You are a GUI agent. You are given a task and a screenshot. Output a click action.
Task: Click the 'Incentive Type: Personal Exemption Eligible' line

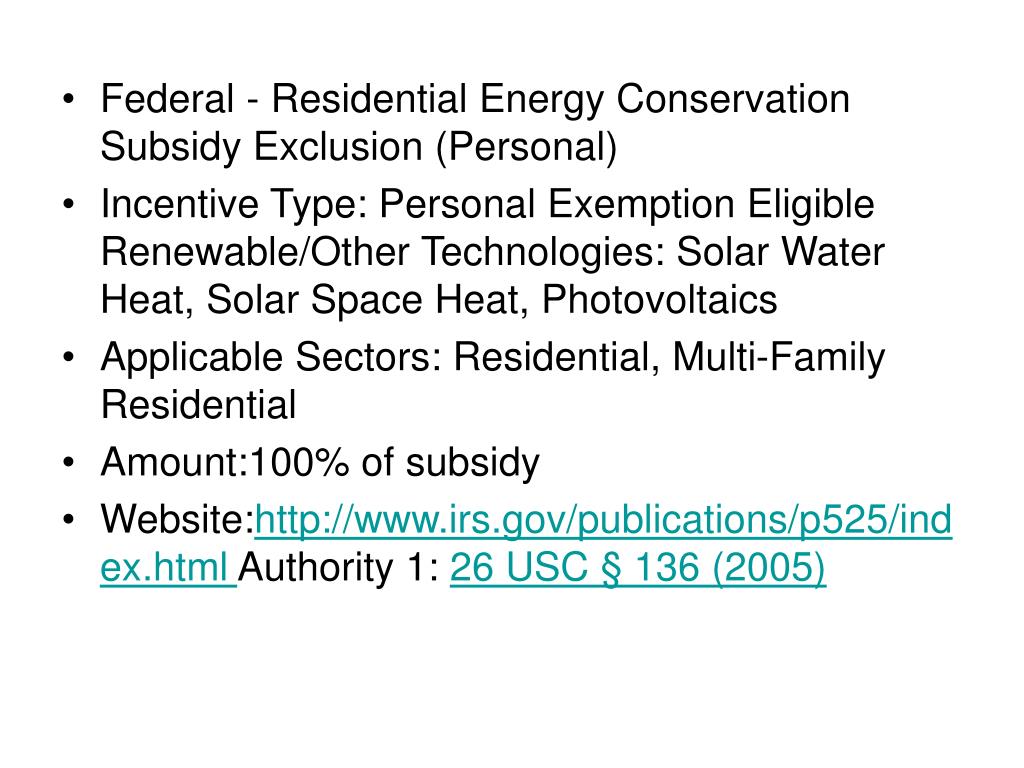coord(487,204)
